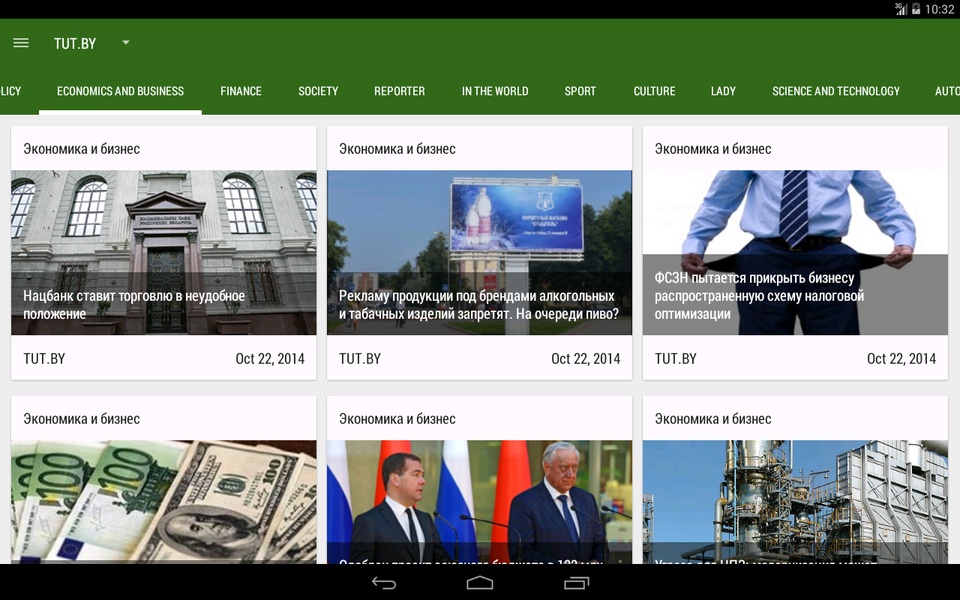Open the hamburger navigation menu
The image size is (960, 600).
coord(21,43)
